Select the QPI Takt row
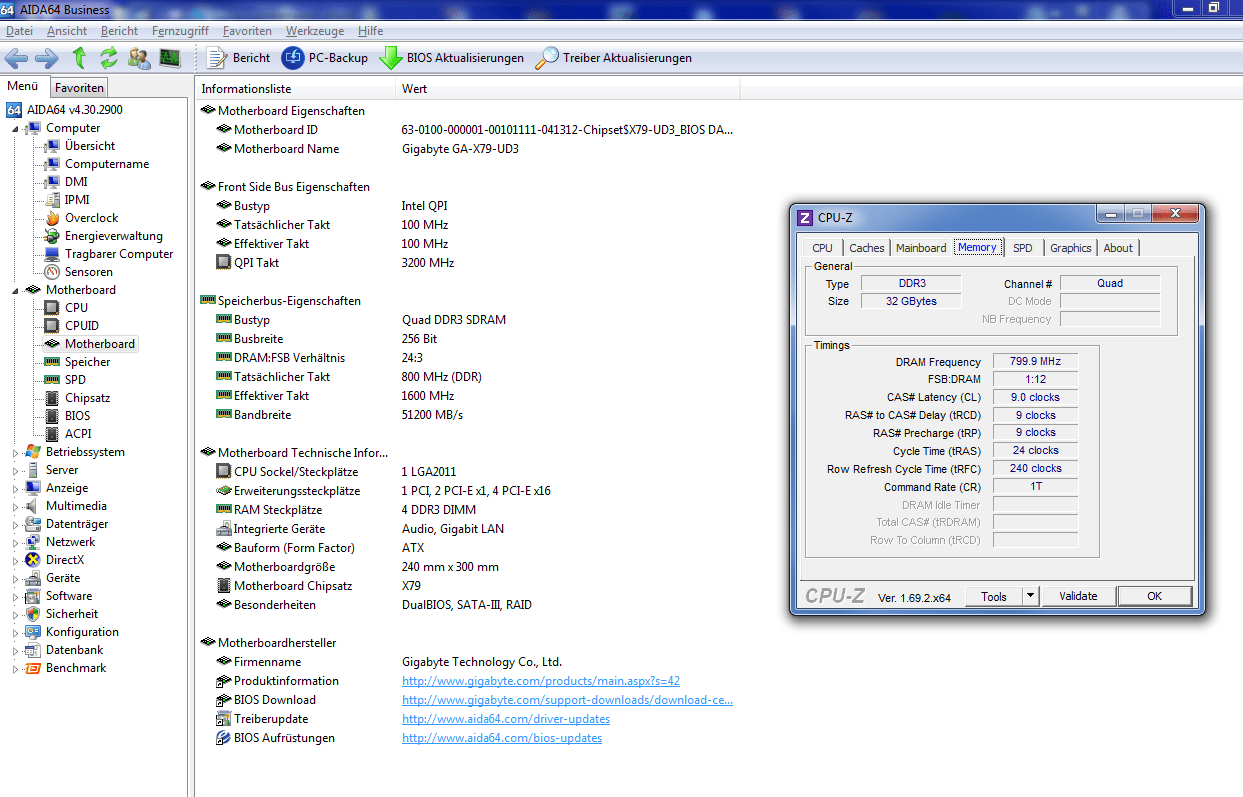Screen dimensions: 1243x797 pos(467,263)
